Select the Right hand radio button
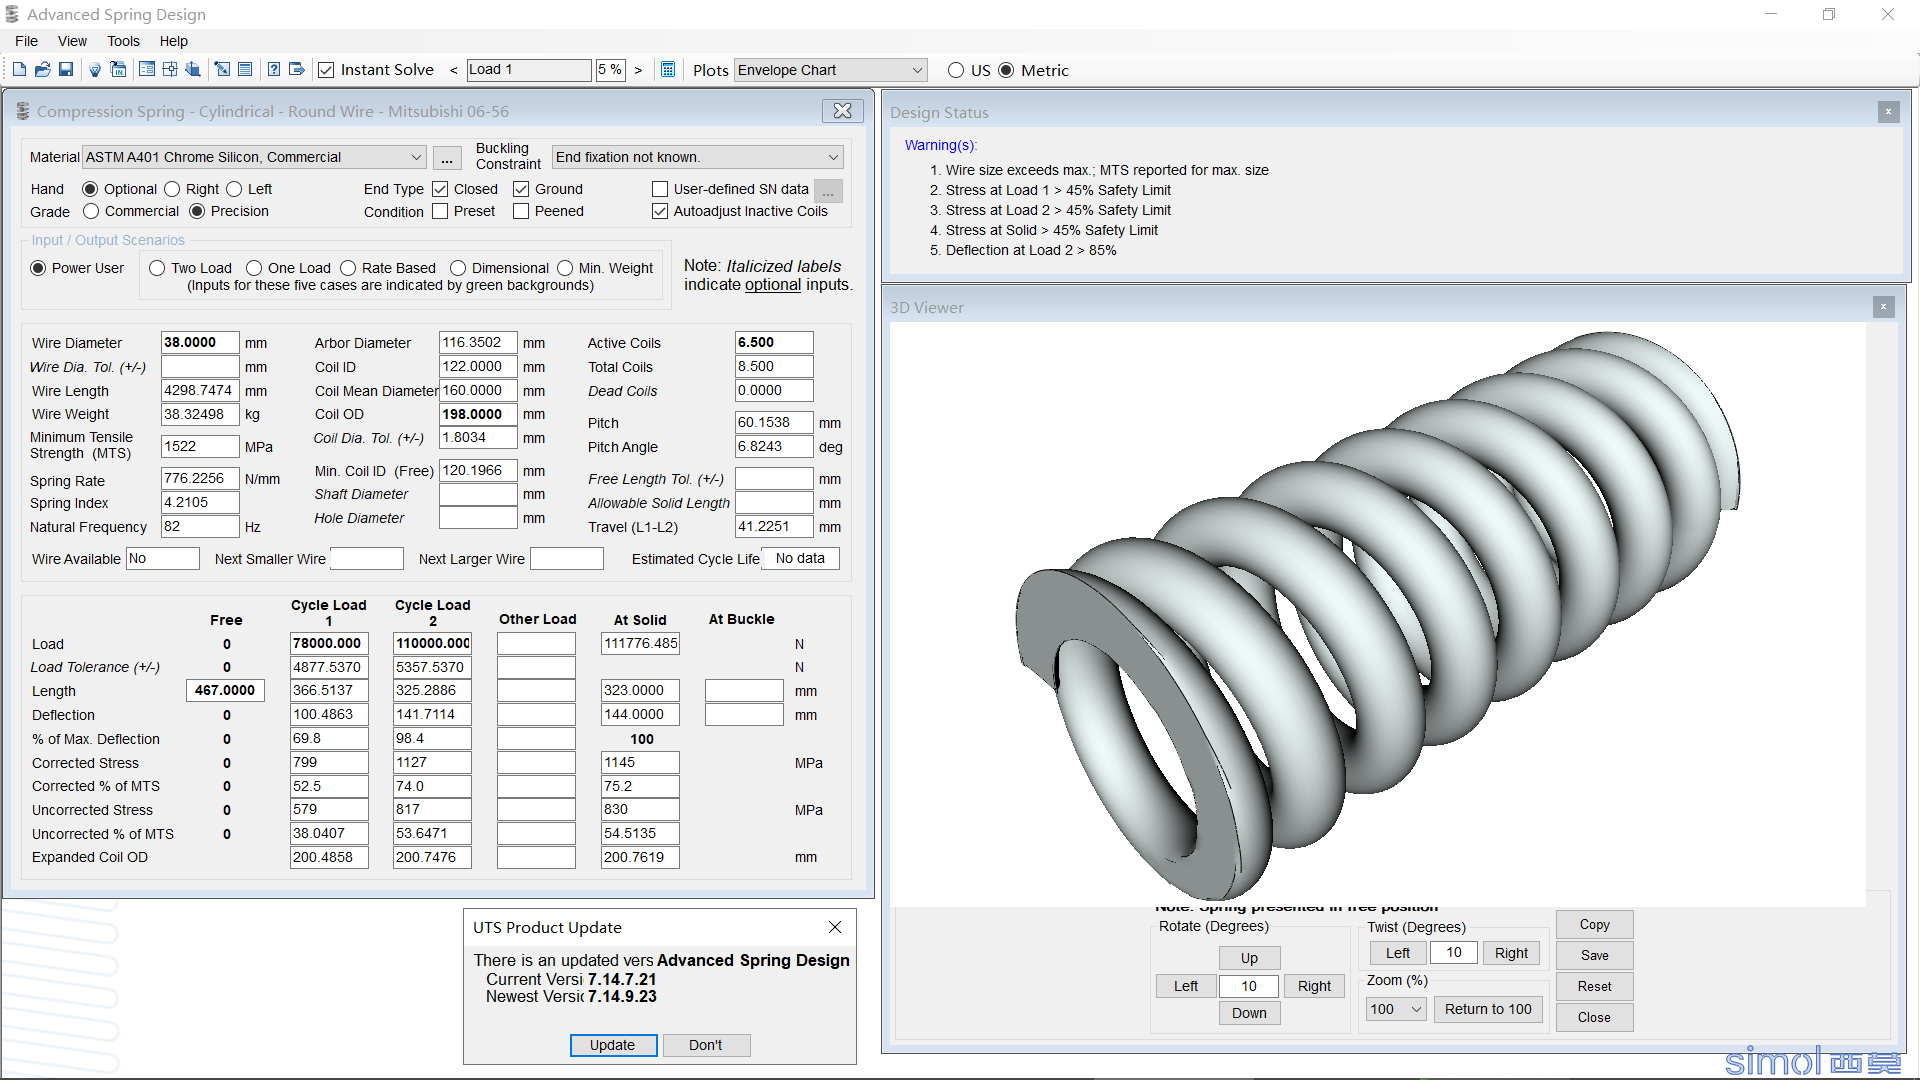Viewport: 1920px width, 1080px height. [172, 189]
